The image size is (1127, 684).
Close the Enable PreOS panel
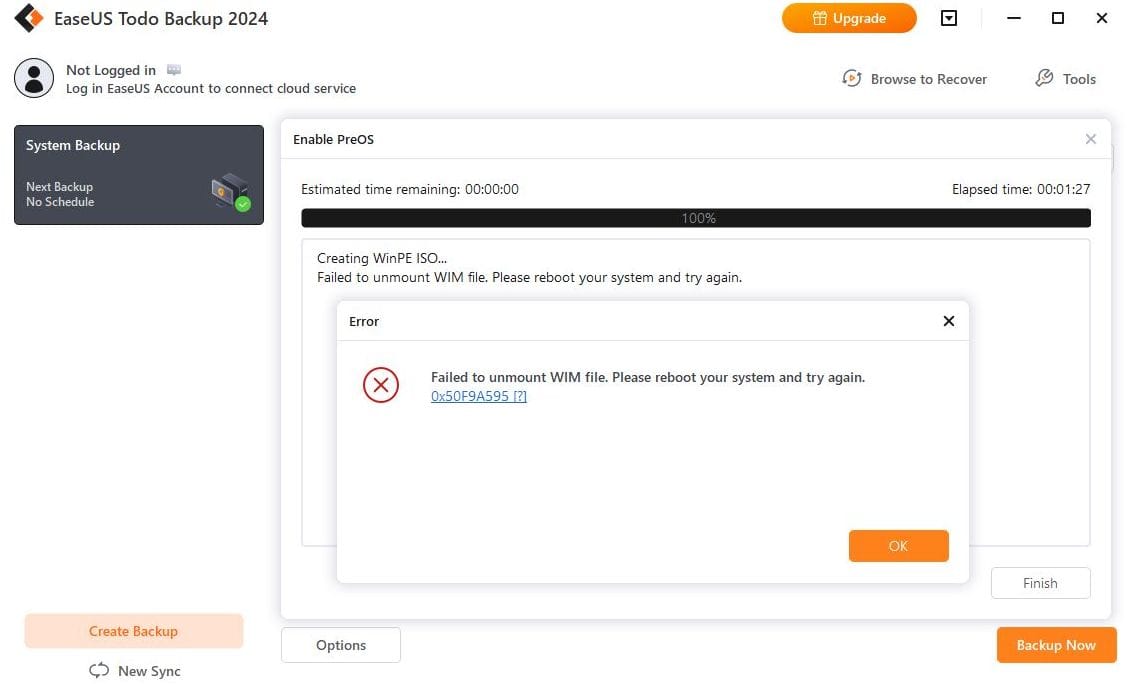coord(1090,139)
